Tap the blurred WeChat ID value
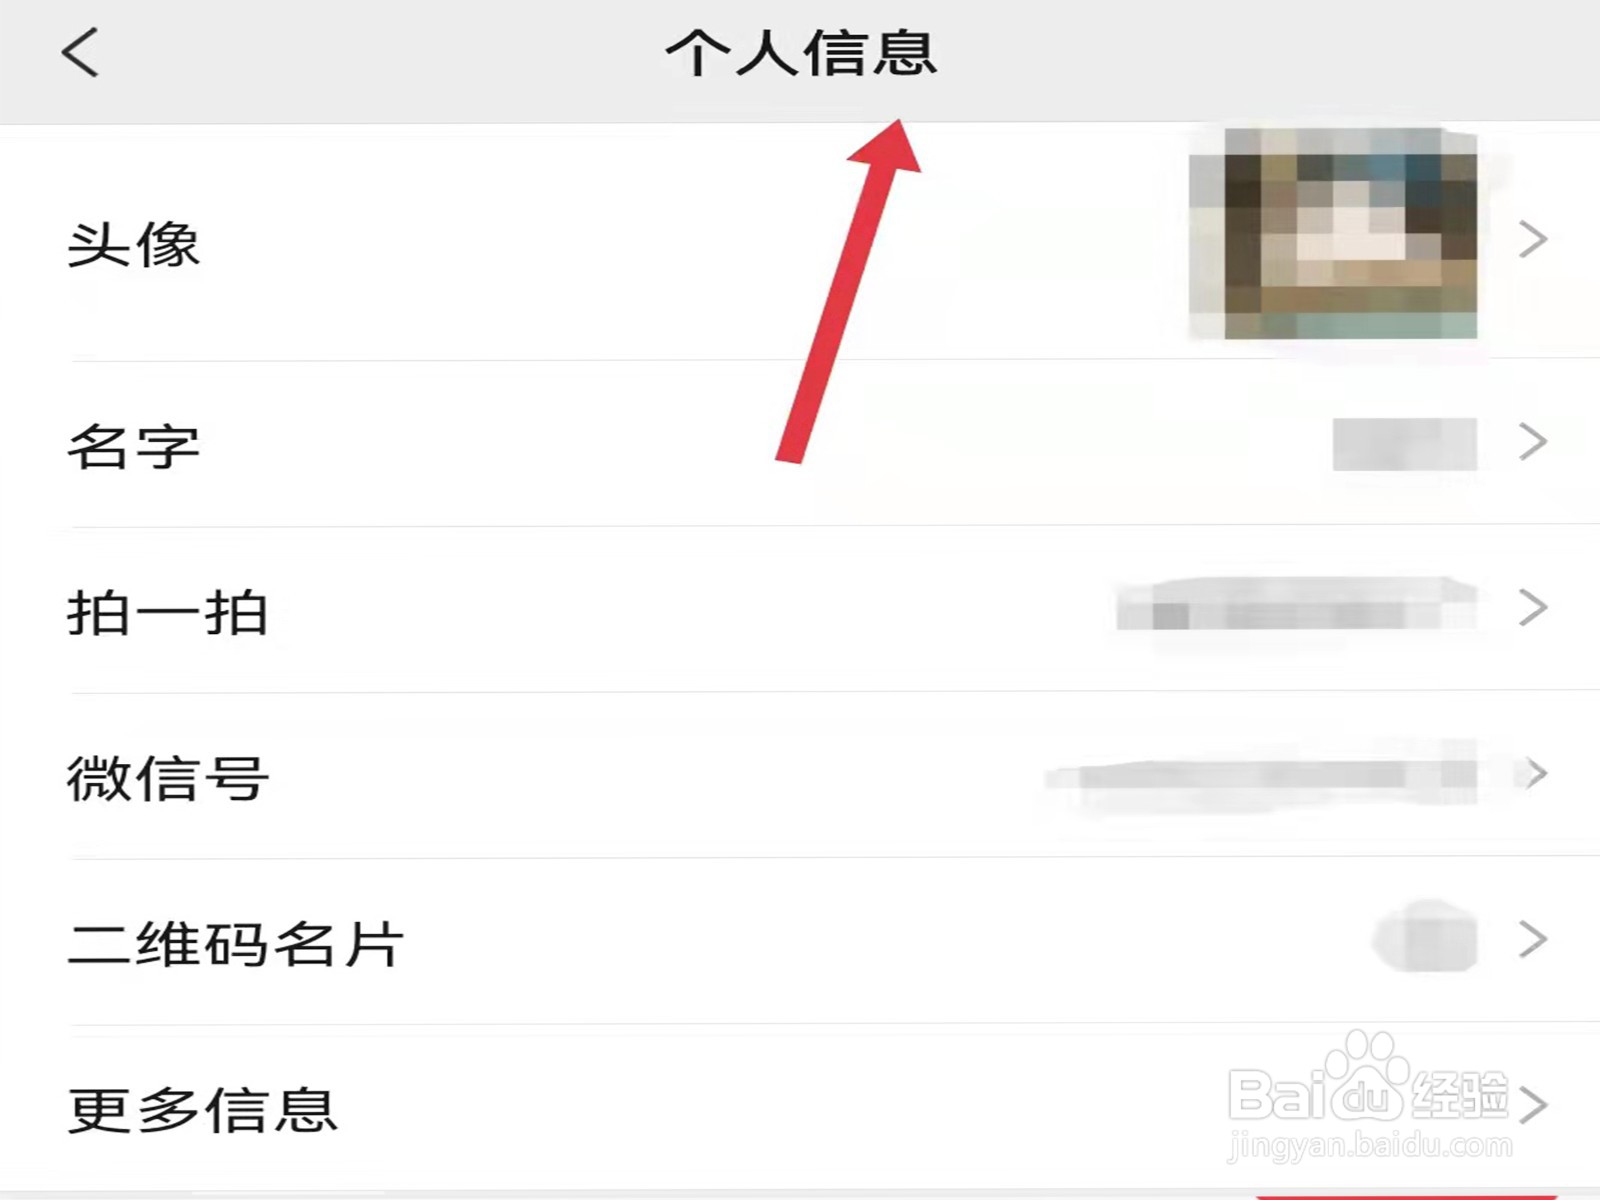 (x=1261, y=775)
